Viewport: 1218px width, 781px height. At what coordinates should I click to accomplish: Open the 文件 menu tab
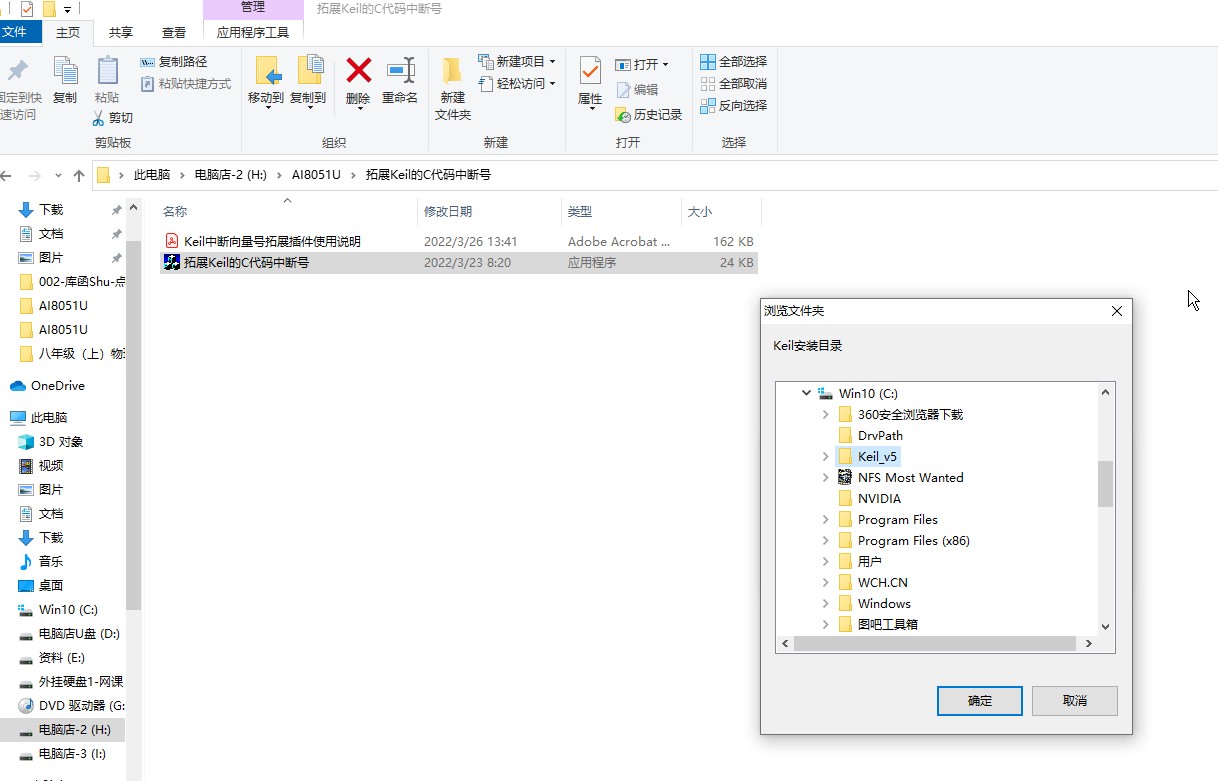[15, 32]
